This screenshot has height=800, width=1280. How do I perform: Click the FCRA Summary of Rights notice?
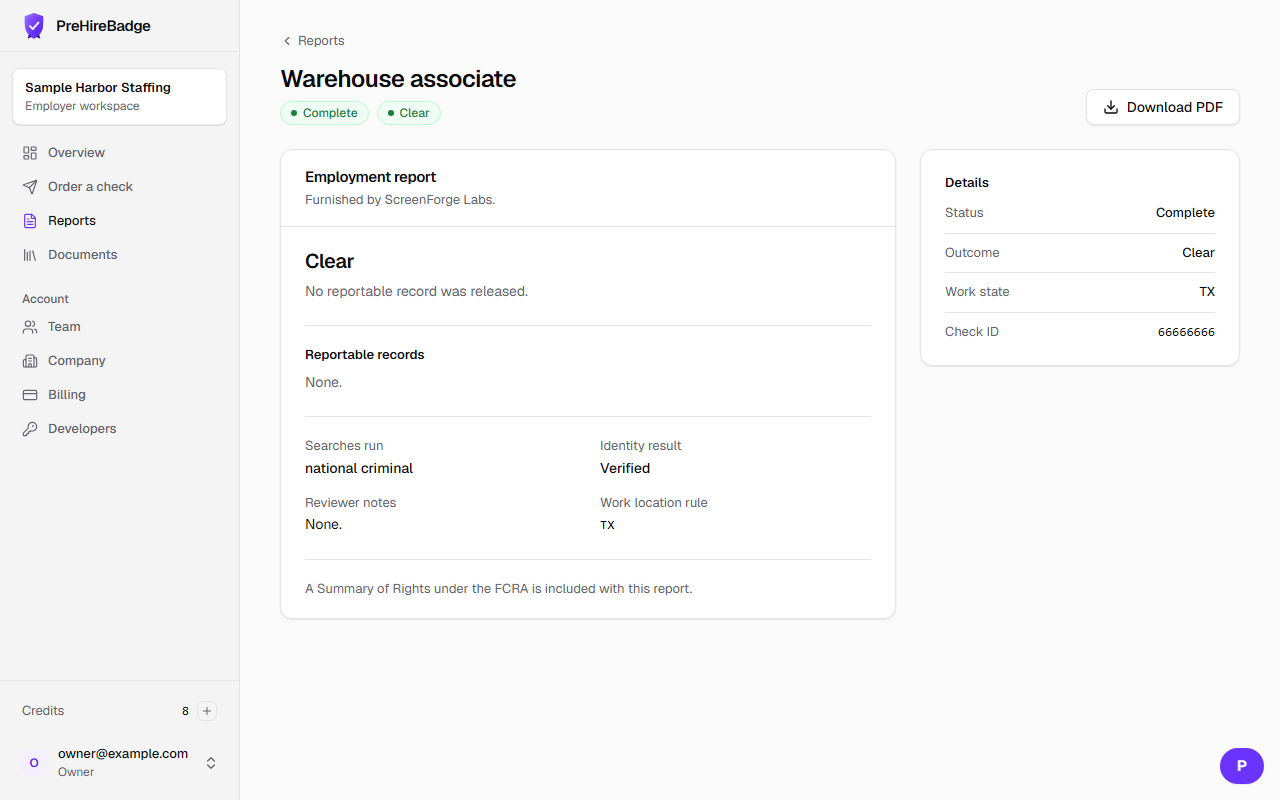[x=498, y=589]
